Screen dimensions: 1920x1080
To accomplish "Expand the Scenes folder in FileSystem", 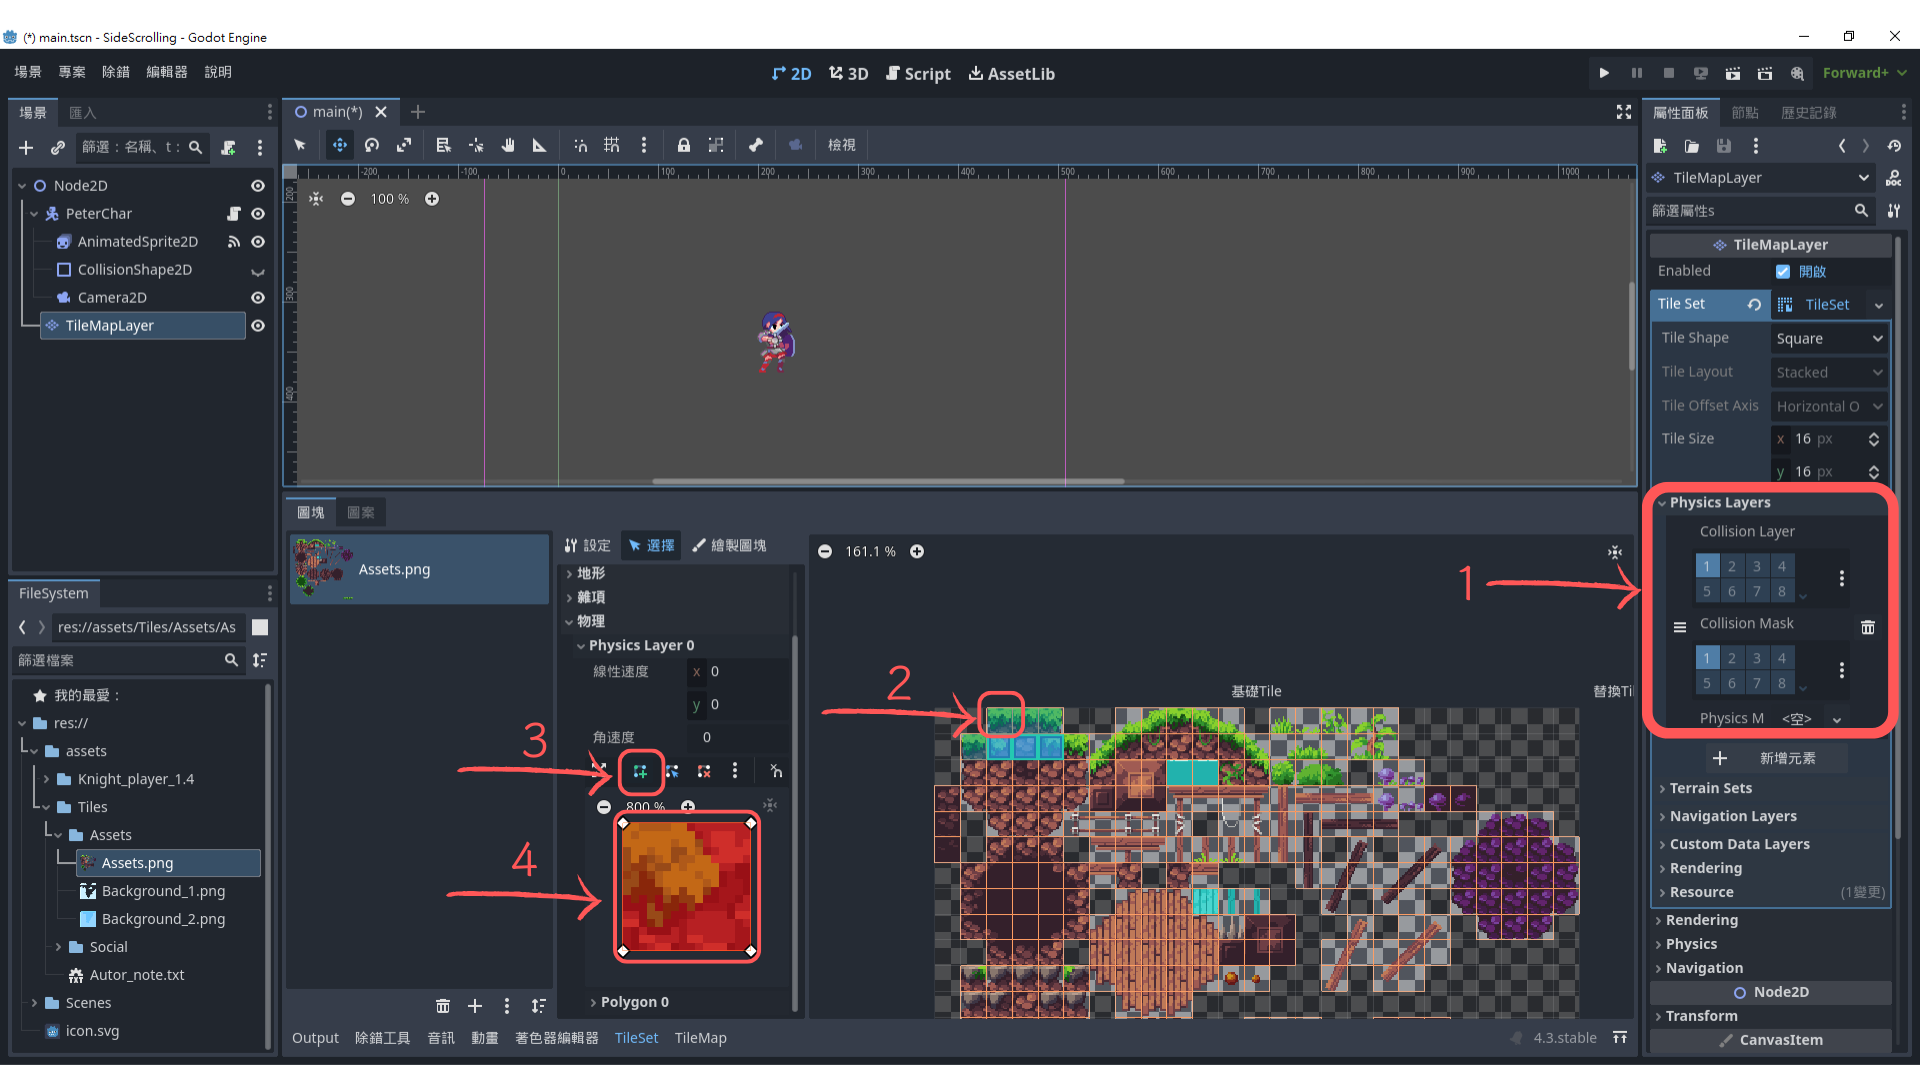I will click(x=34, y=1003).
